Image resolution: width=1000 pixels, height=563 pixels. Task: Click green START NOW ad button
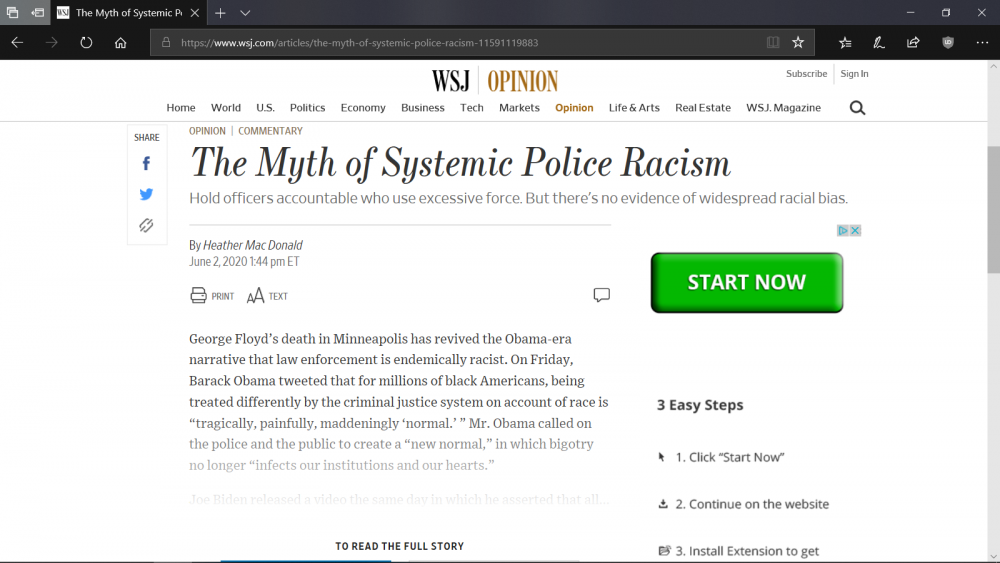point(747,282)
